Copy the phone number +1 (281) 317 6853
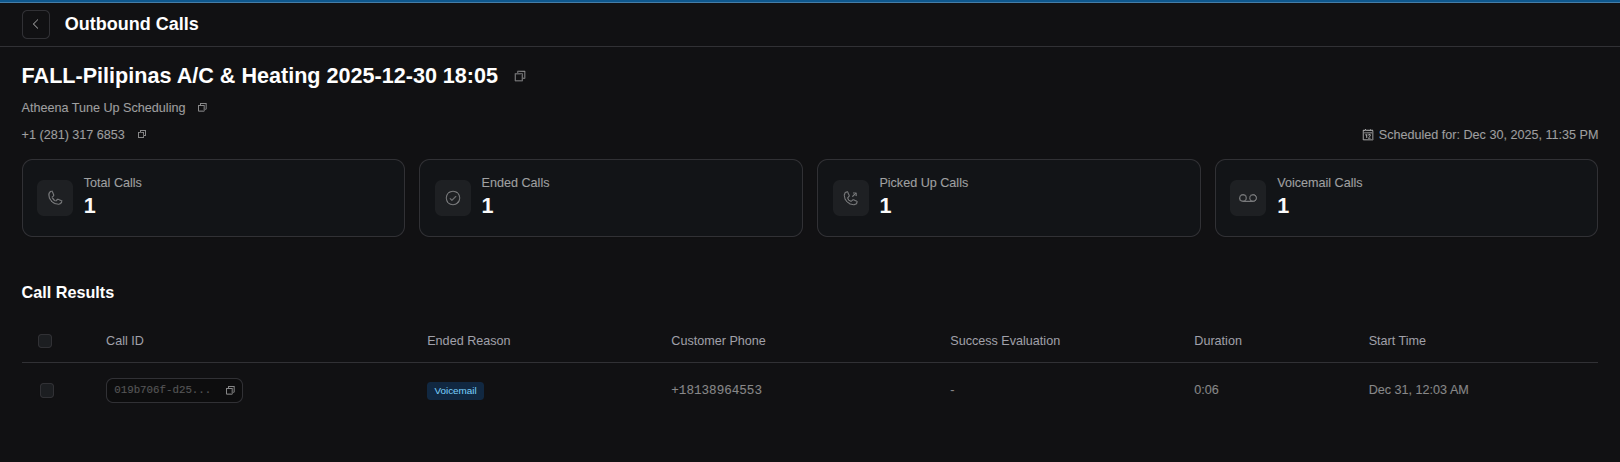 [x=142, y=134]
